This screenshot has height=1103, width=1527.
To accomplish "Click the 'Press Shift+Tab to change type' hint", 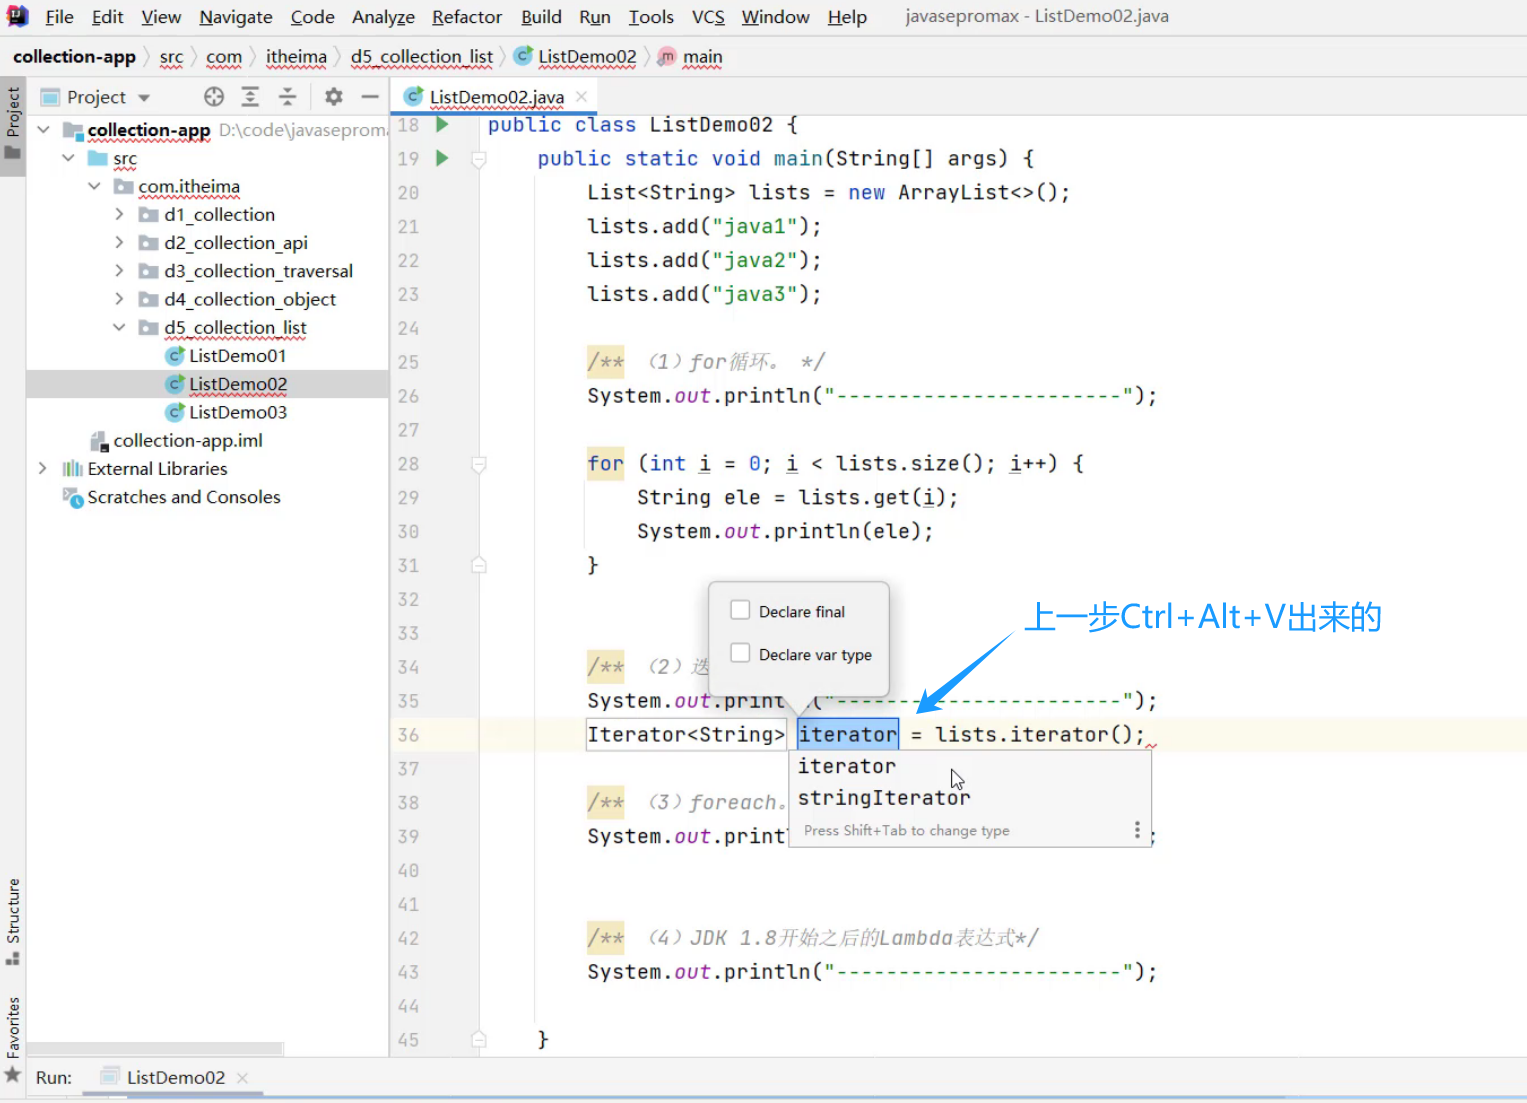I will pos(906,831).
